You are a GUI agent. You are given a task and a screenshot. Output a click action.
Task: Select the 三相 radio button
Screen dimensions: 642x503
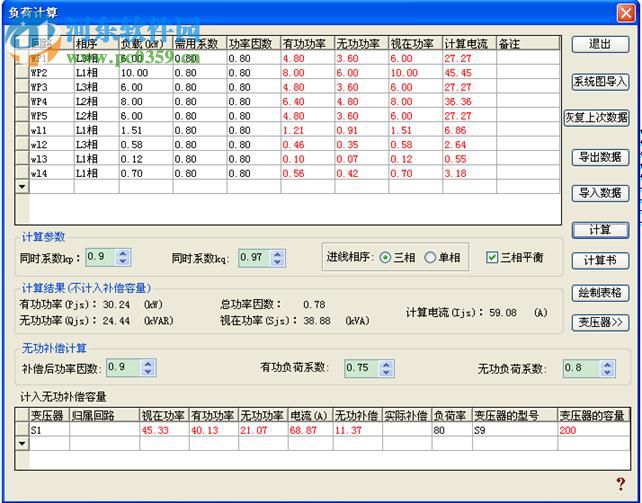[x=385, y=258]
